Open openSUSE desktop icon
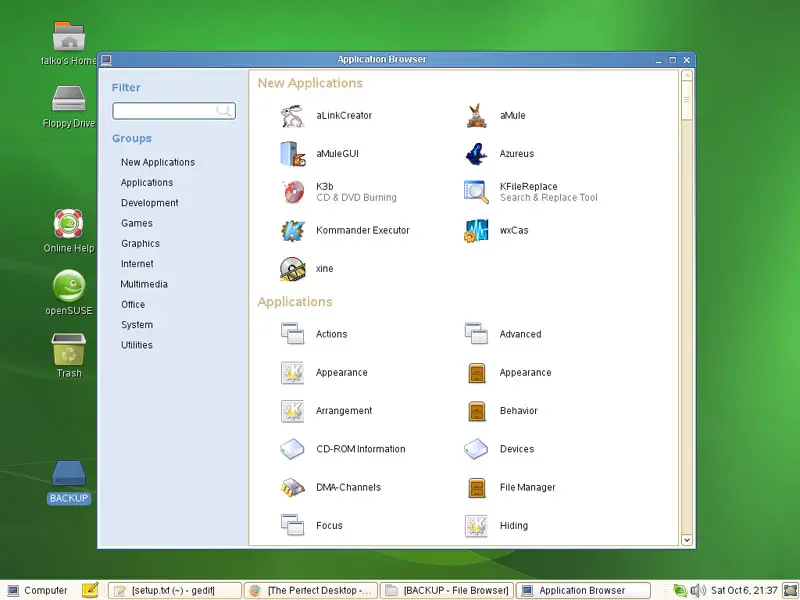This screenshot has height=600, width=800. coord(69,286)
